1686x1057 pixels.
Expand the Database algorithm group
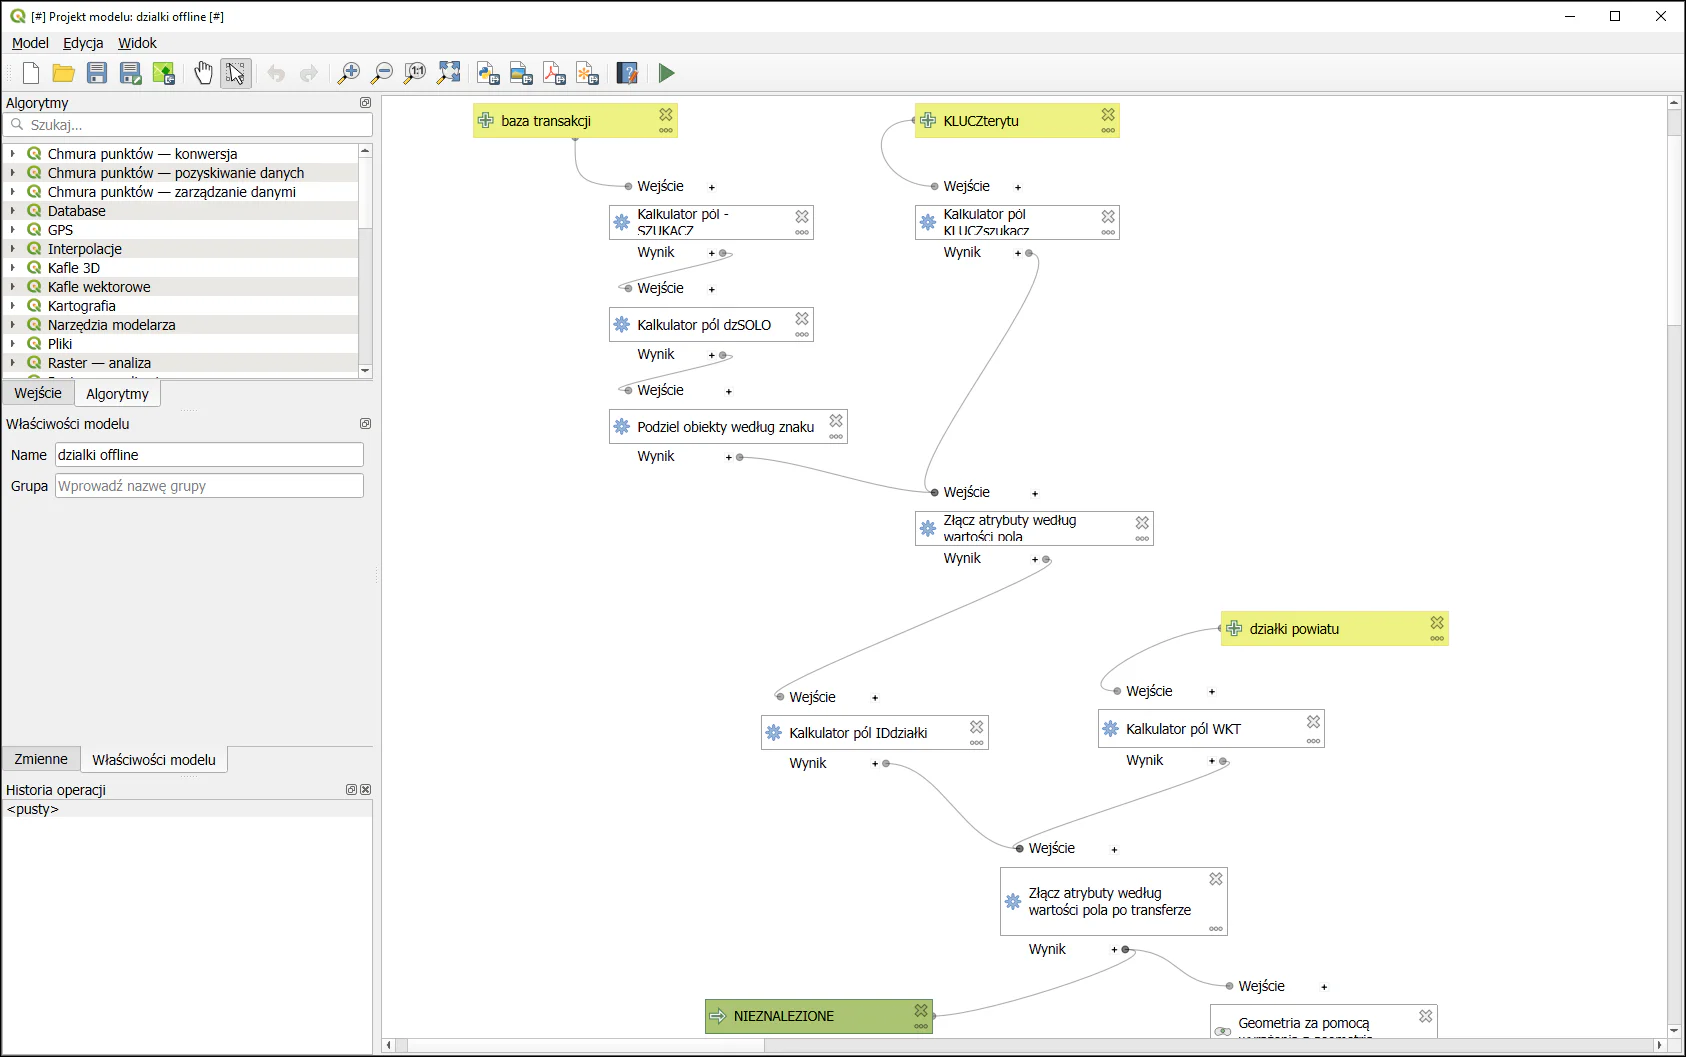click(x=13, y=211)
